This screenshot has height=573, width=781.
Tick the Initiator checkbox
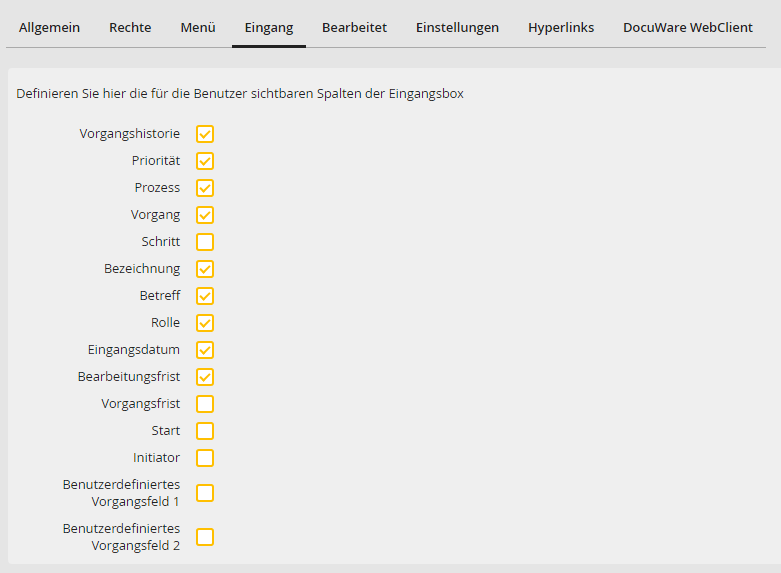pyautogui.click(x=205, y=458)
